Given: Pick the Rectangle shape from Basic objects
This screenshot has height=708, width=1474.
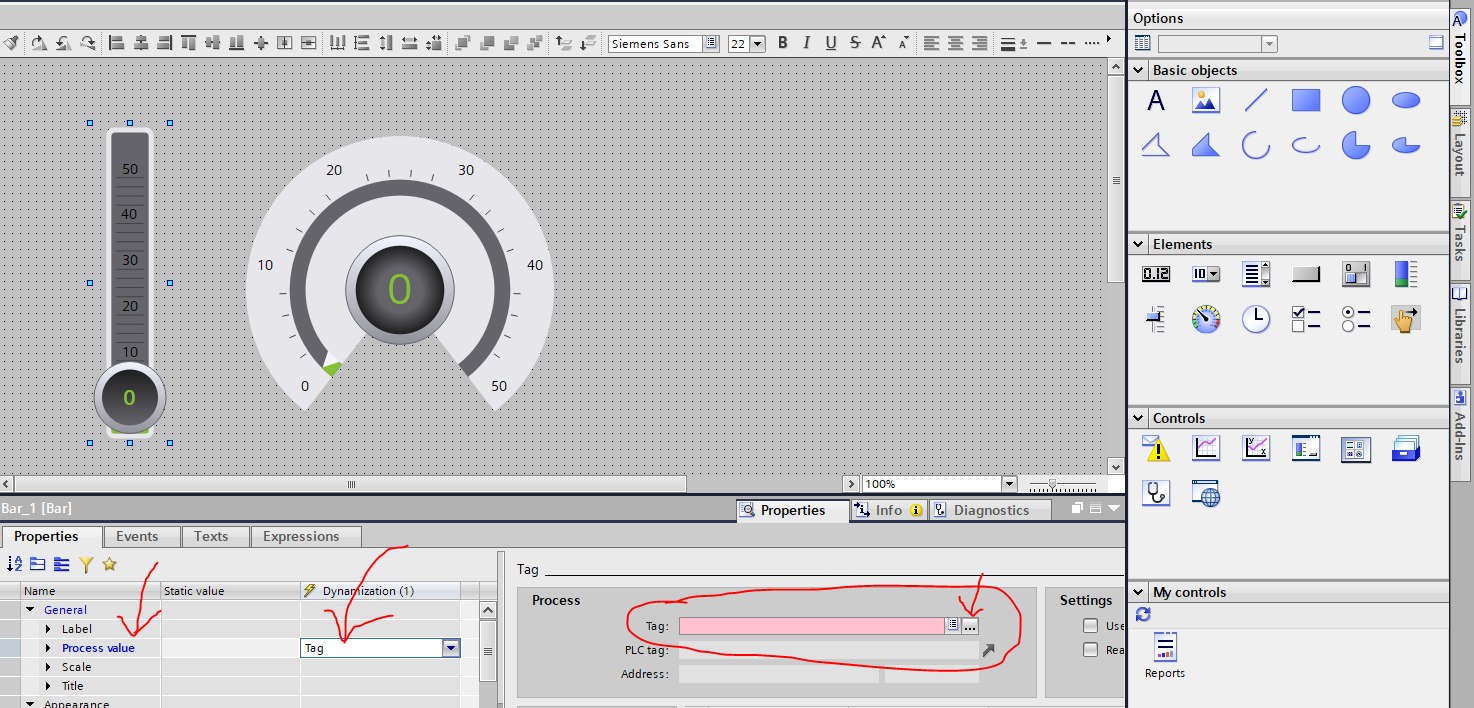Looking at the screenshot, I should tap(1305, 100).
